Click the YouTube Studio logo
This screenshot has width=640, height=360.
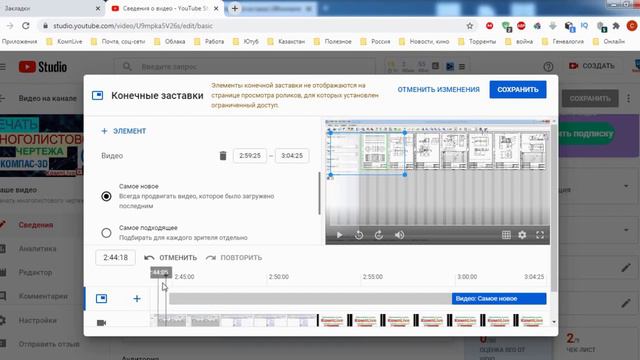[x=43, y=67]
